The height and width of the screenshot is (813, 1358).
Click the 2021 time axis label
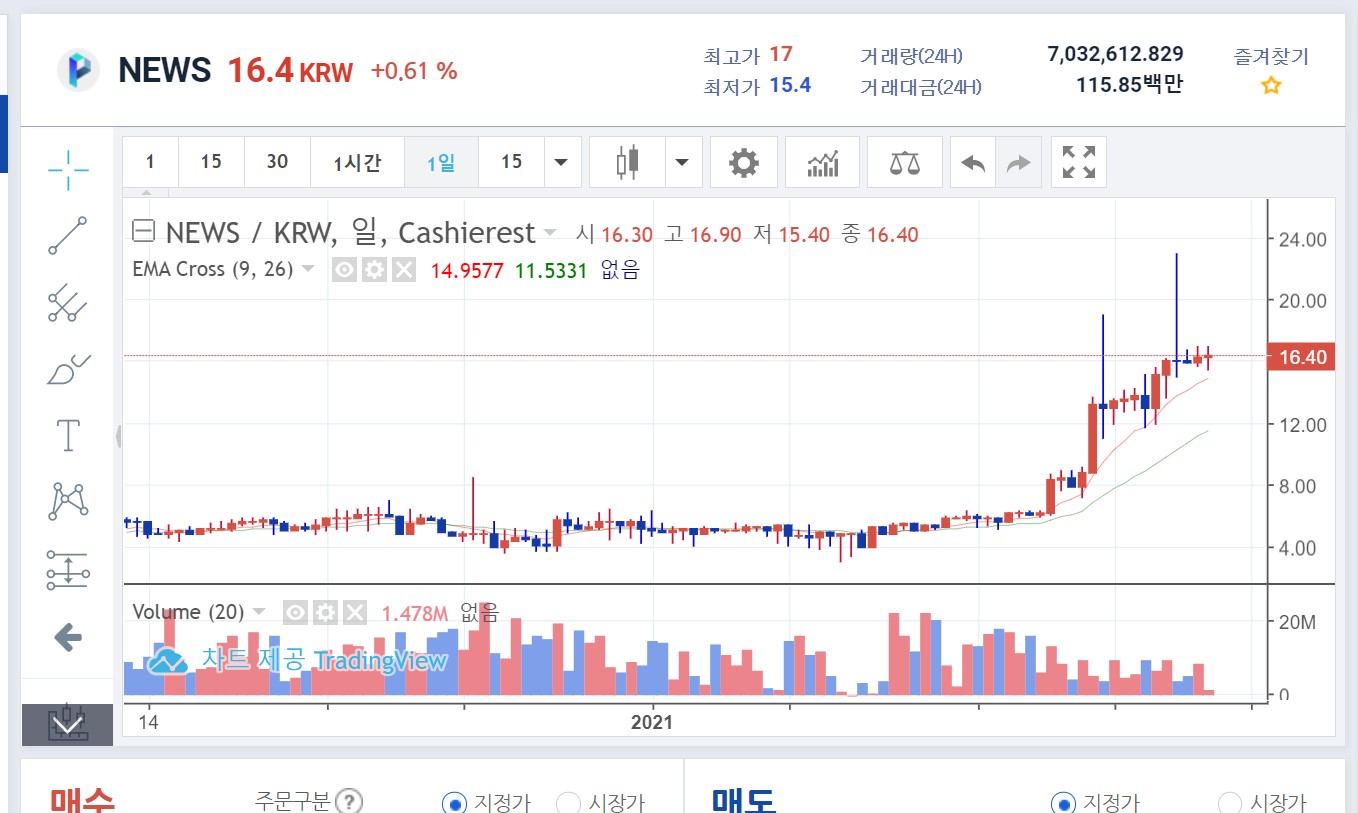(652, 722)
